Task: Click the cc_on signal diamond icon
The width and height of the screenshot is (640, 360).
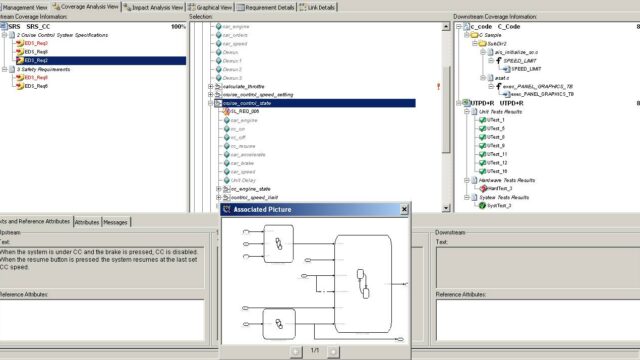Action: [227, 129]
